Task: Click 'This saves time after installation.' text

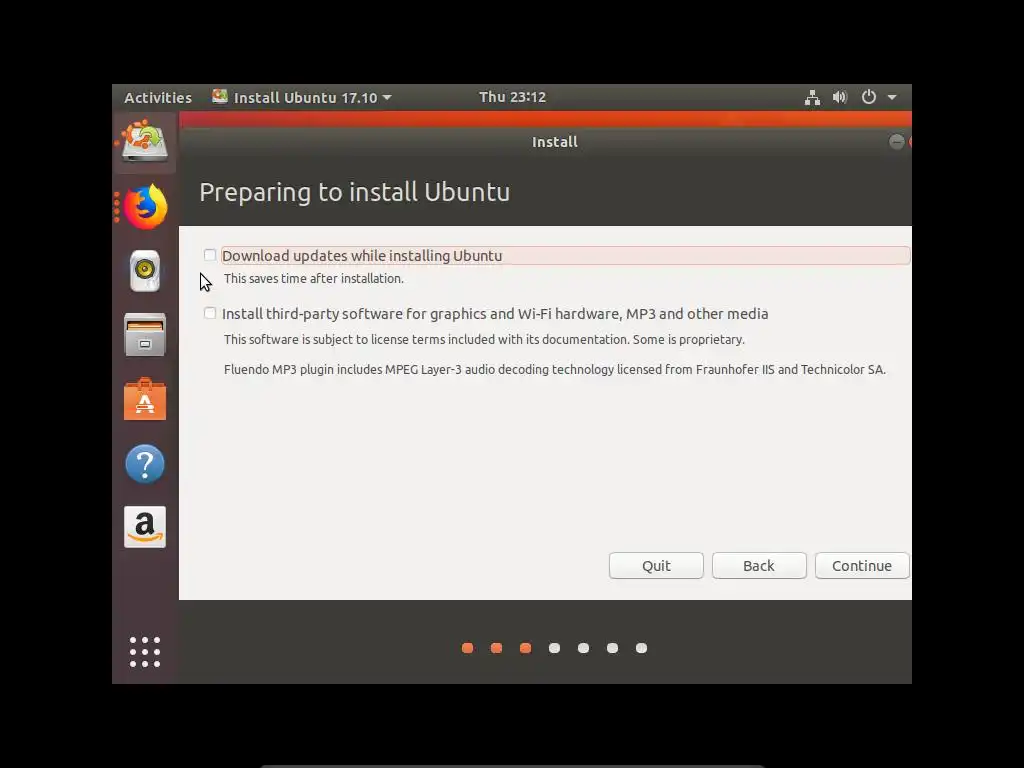Action: [x=313, y=279]
